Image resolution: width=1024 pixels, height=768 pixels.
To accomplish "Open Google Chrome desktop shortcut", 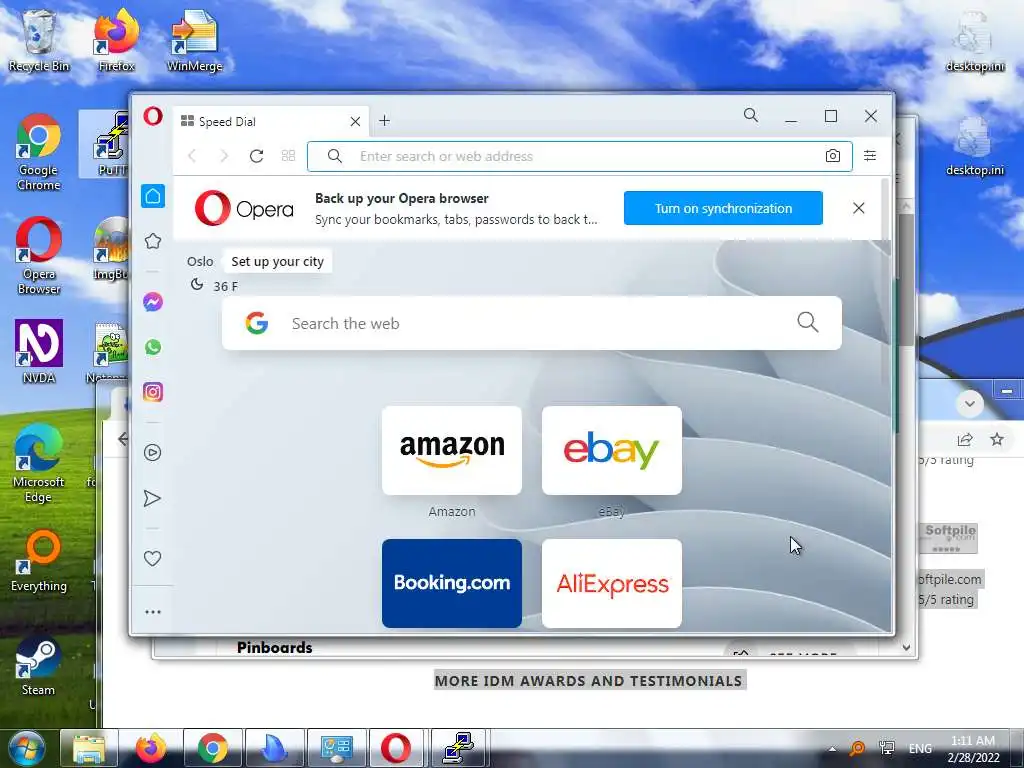I will click(x=39, y=152).
